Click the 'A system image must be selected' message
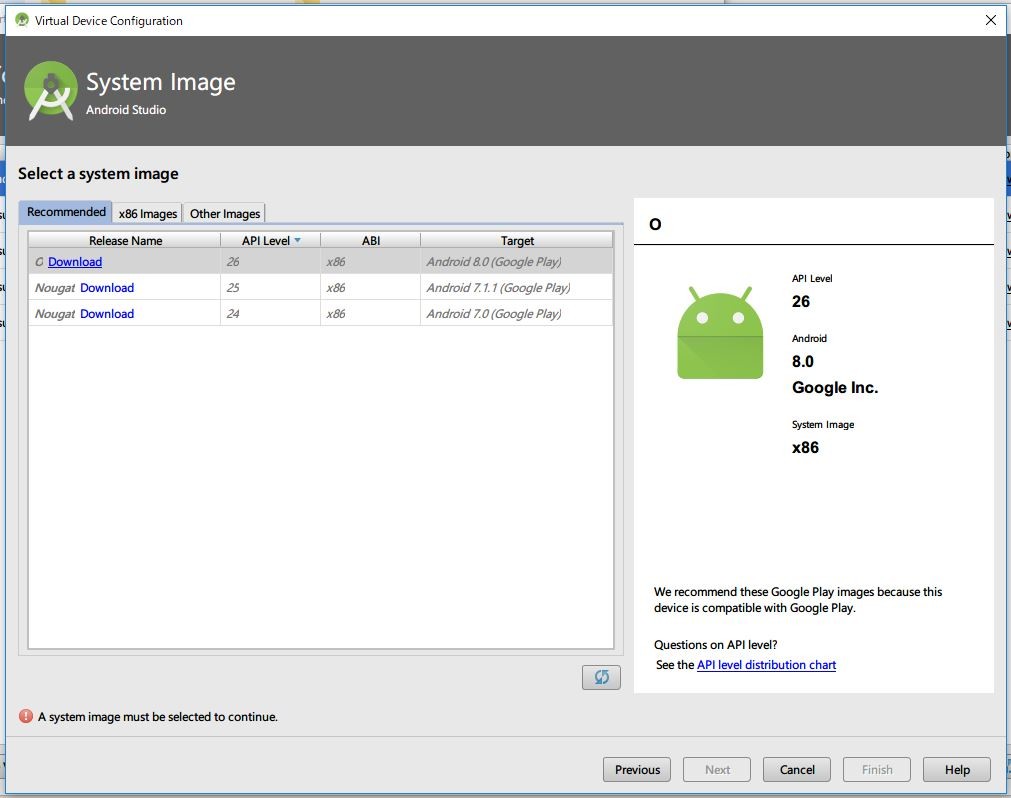This screenshot has height=798, width=1011. coord(157,717)
